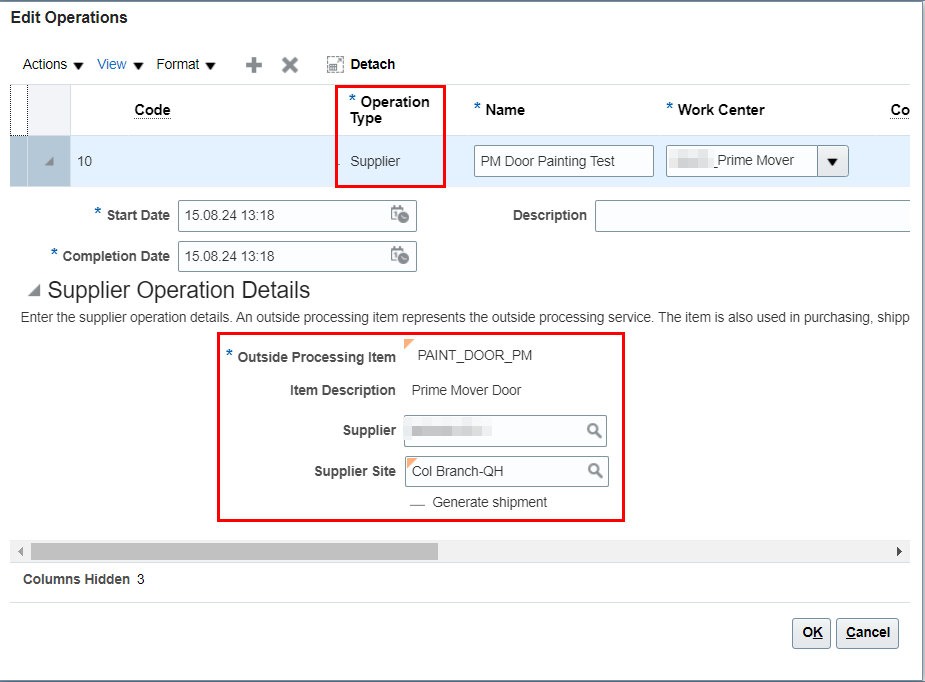Collapse the Supplier Operation Details section
Image resolution: width=925 pixels, height=682 pixels.
click(33, 290)
